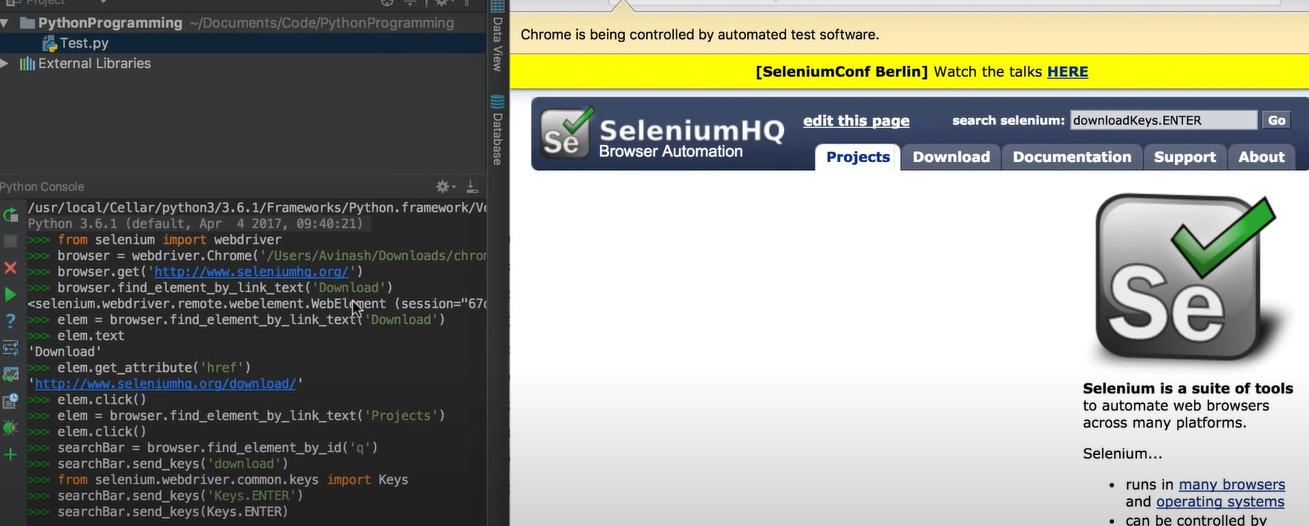Click the Rerun console icon
Screen dimensions: 1309x526
tap(10, 215)
